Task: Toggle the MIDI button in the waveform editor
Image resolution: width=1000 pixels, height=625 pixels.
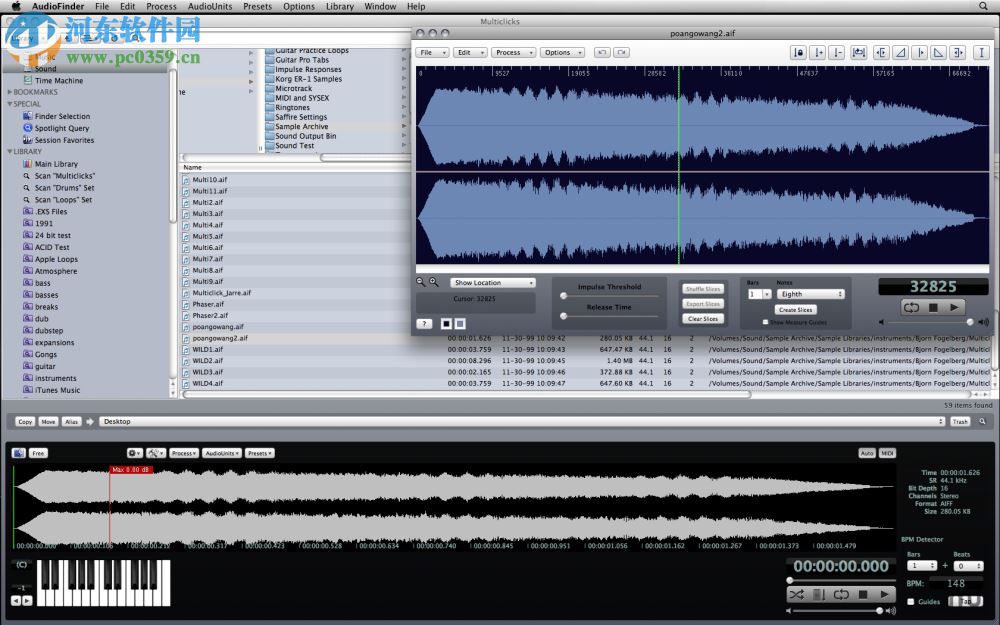Action: (x=886, y=453)
